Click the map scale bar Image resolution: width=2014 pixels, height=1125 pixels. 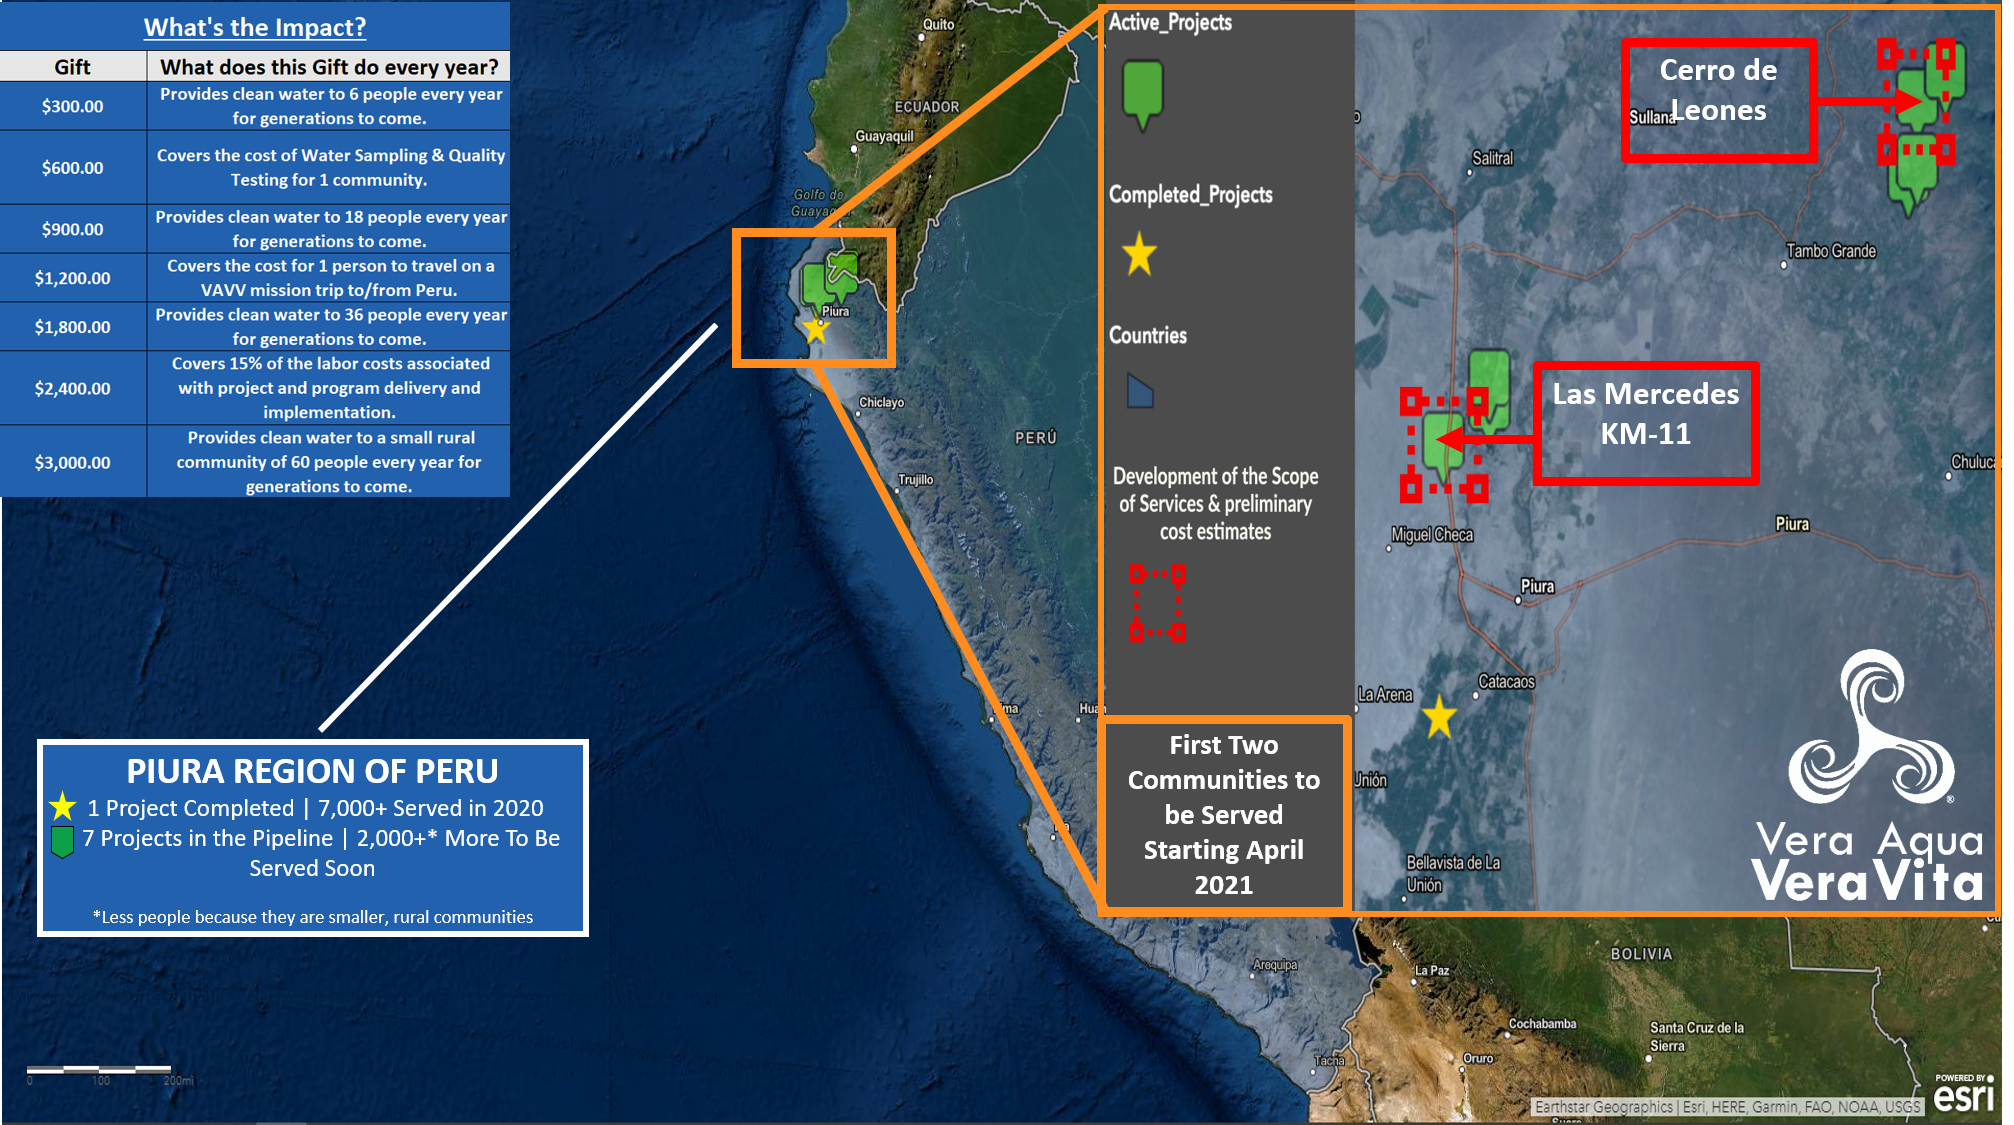100,1069
